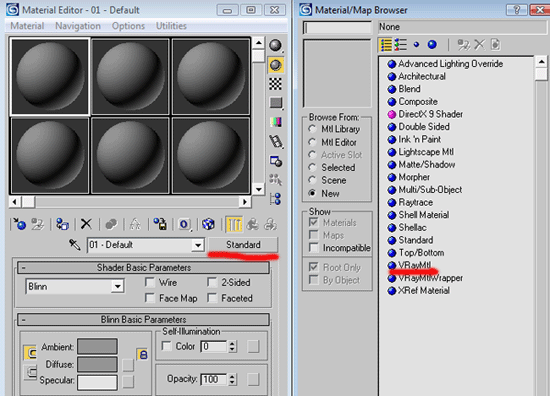550x396 pixels.
Task: Open the Blinn shader type dropdown
Action: (x=118, y=287)
